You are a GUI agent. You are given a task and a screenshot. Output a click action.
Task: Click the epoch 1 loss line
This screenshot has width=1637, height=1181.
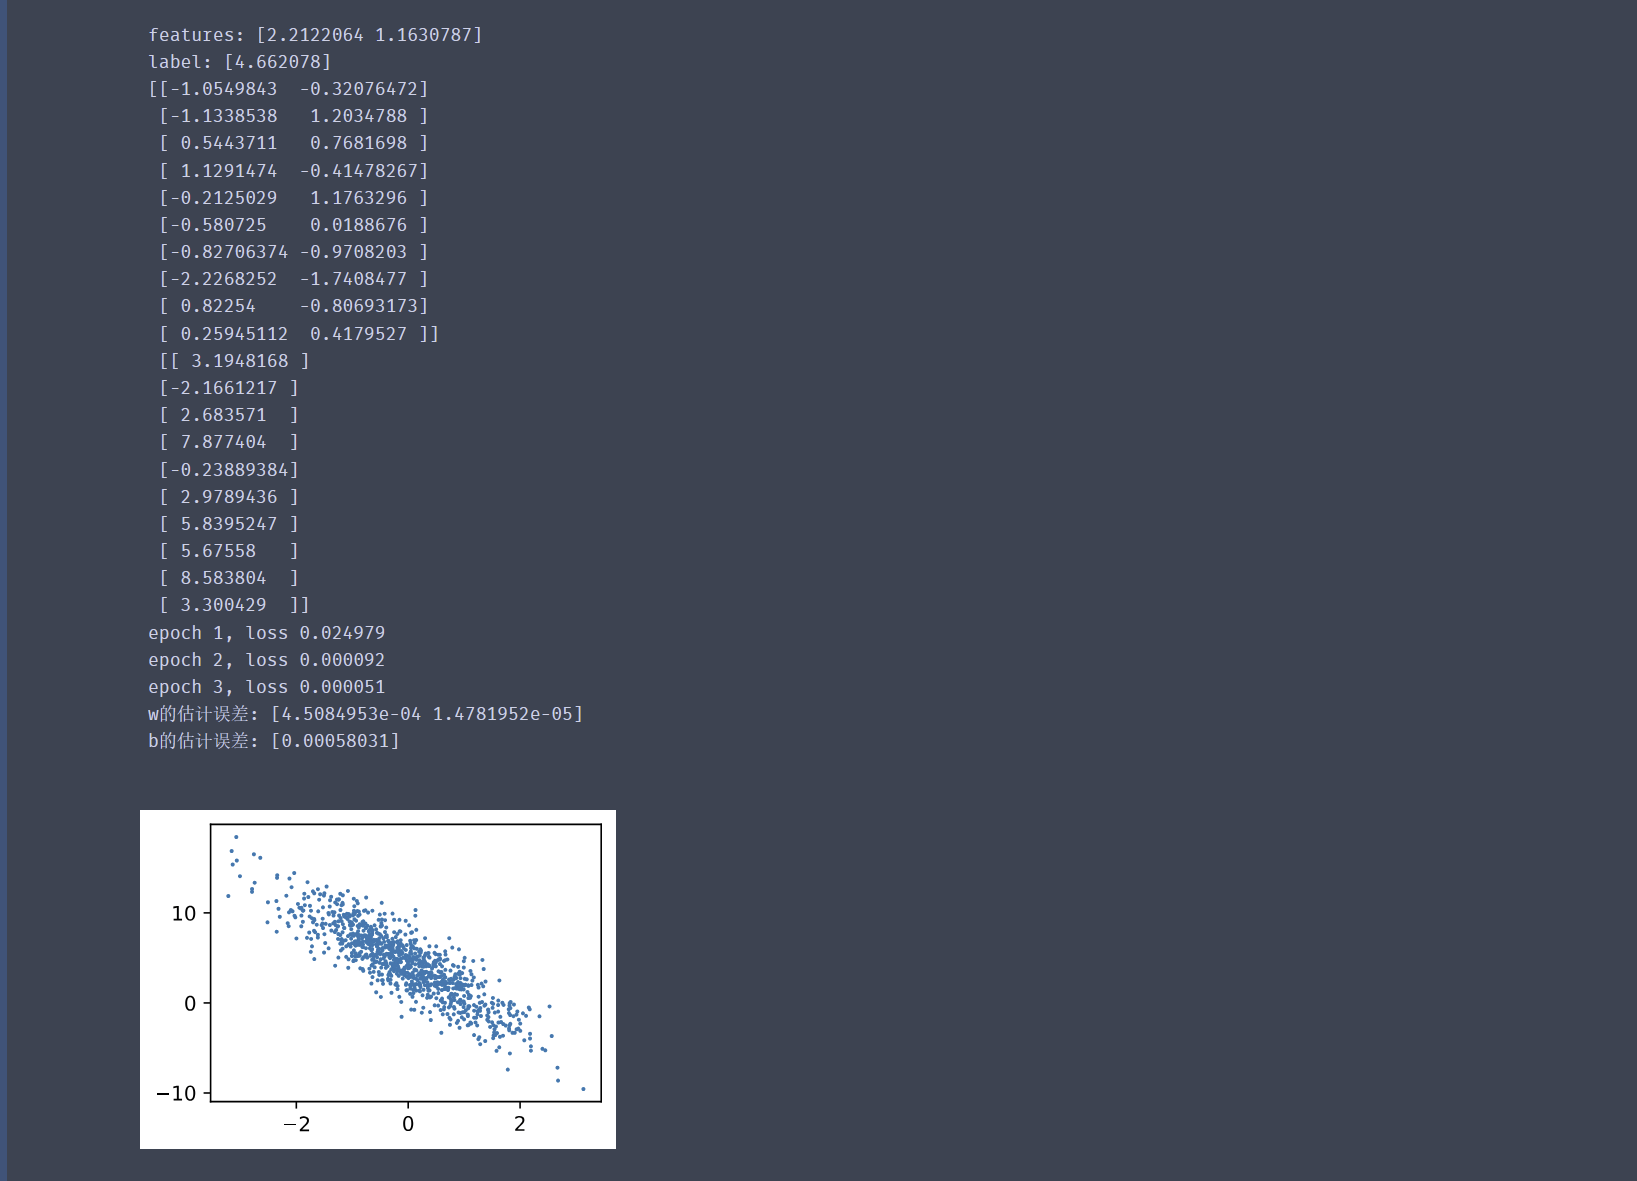click(266, 633)
